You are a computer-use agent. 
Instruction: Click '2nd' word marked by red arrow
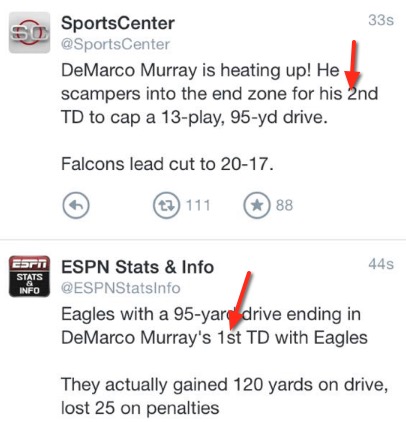pyautogui.click(x=362, y=94)
